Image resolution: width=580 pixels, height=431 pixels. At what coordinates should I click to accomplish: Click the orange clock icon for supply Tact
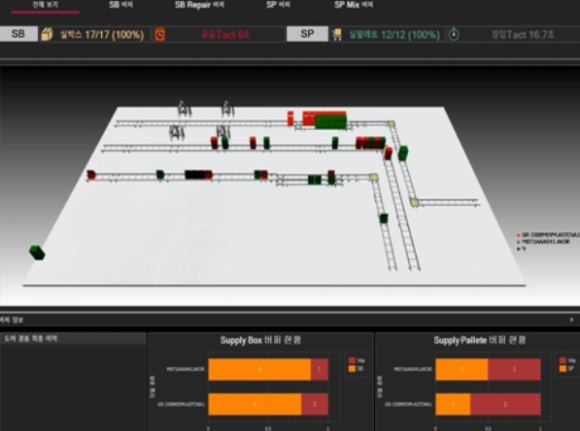(x=160, y=35)
